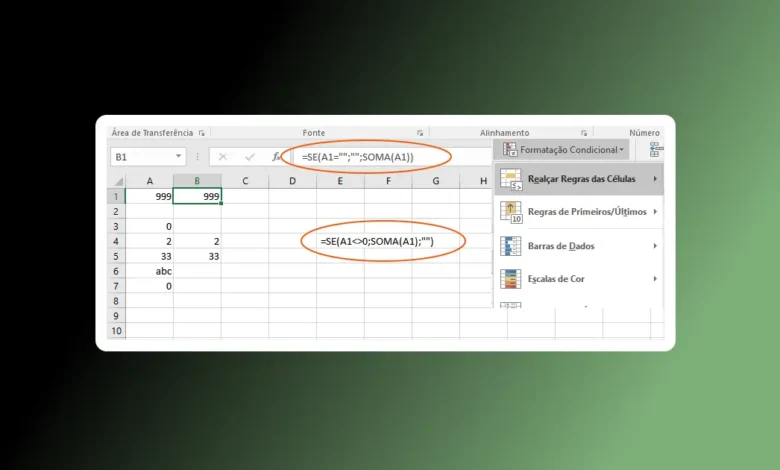Select column F header
This screenshot has height=470, width=780.
coord(388,181)
